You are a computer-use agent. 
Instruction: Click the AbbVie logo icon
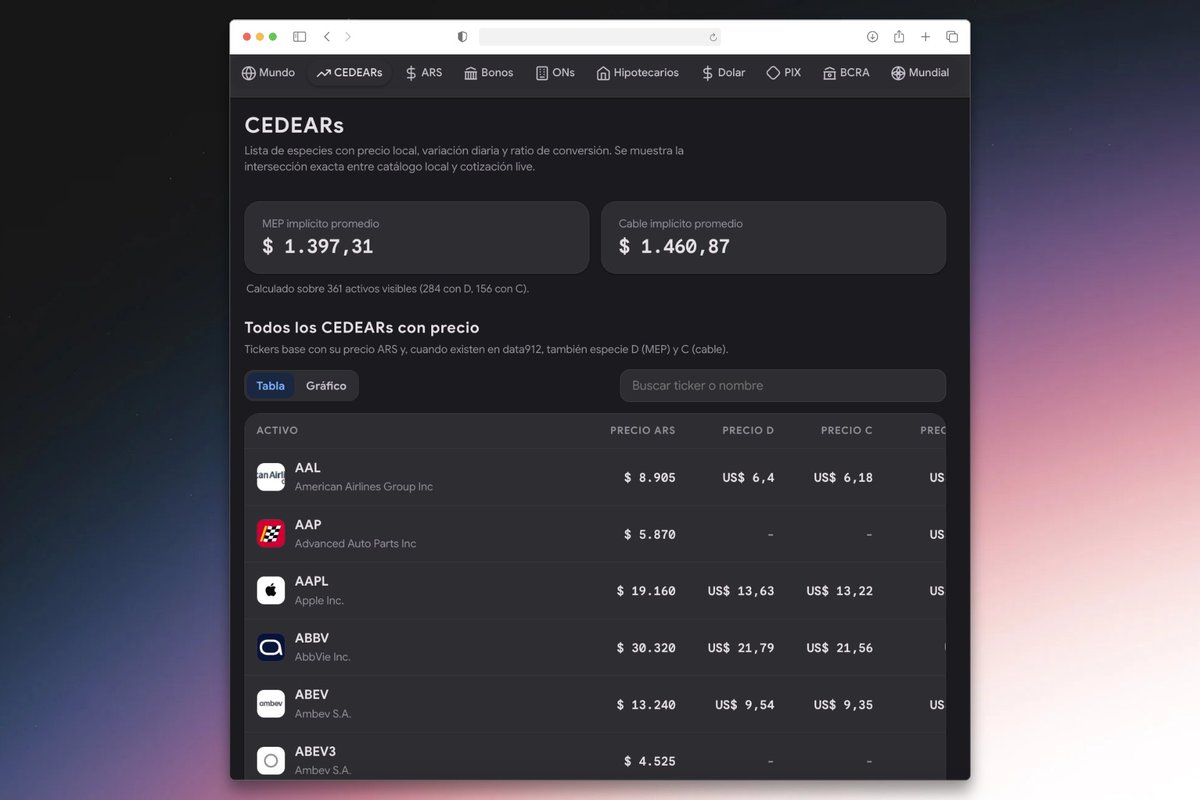pyautogui.click(x=271, y=647)
